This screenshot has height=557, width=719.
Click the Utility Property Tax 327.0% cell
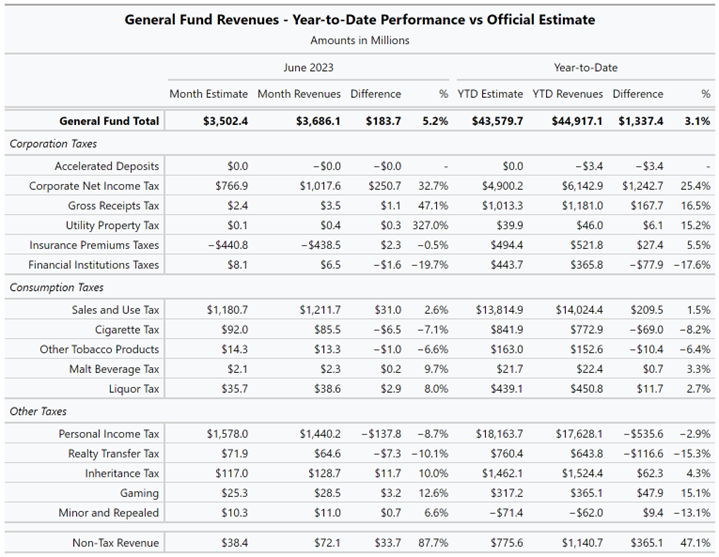[x=428, y=226]
